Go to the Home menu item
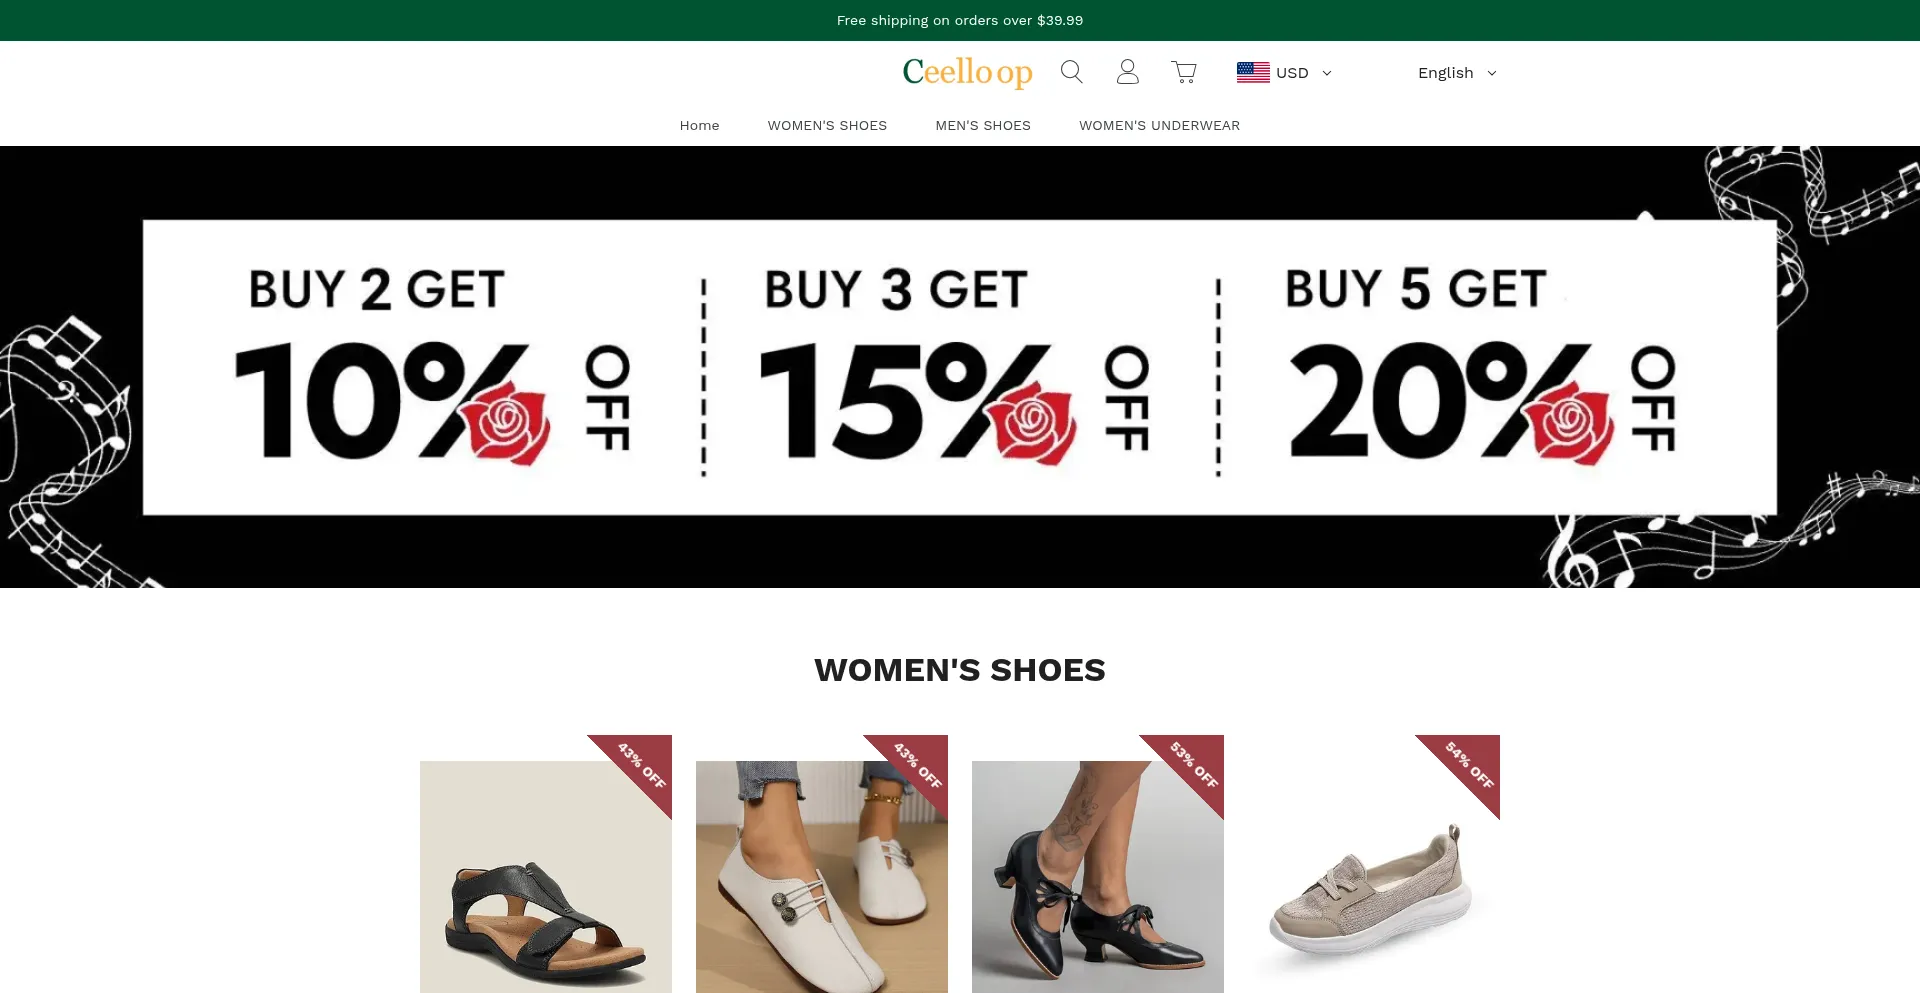Screen dimensions: 1920x993 pyautogui.click(x=699, y=125)
